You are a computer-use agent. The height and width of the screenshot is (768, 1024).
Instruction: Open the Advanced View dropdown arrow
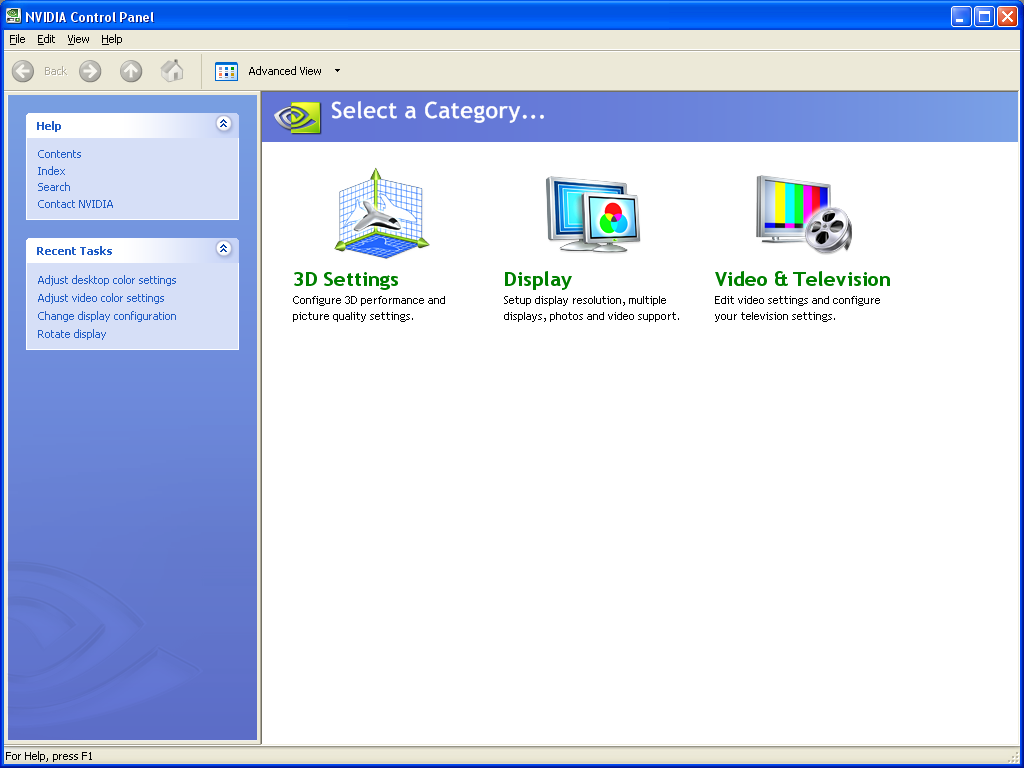tap(337, 71)
